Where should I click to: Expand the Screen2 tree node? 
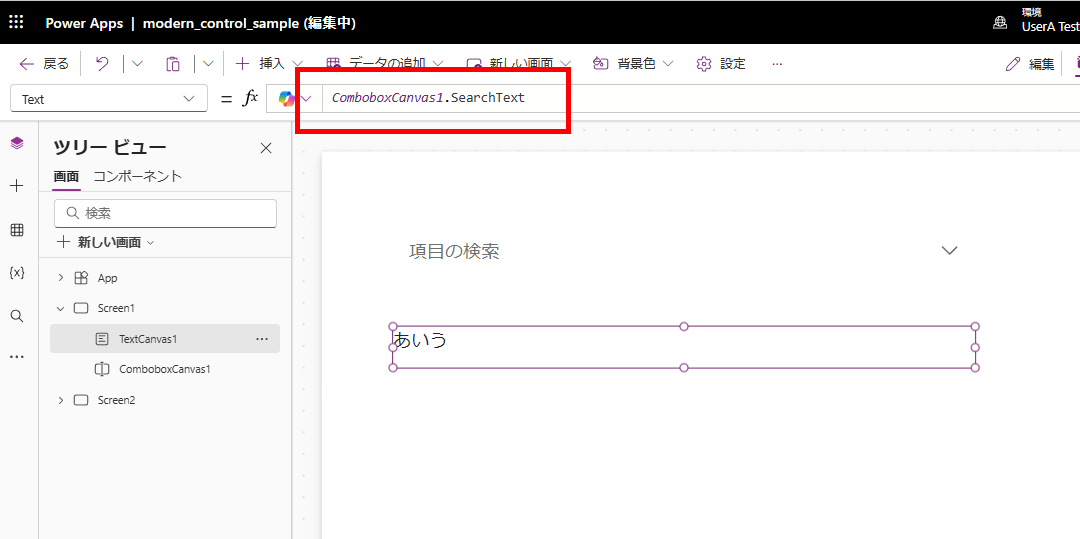(61, 400)
